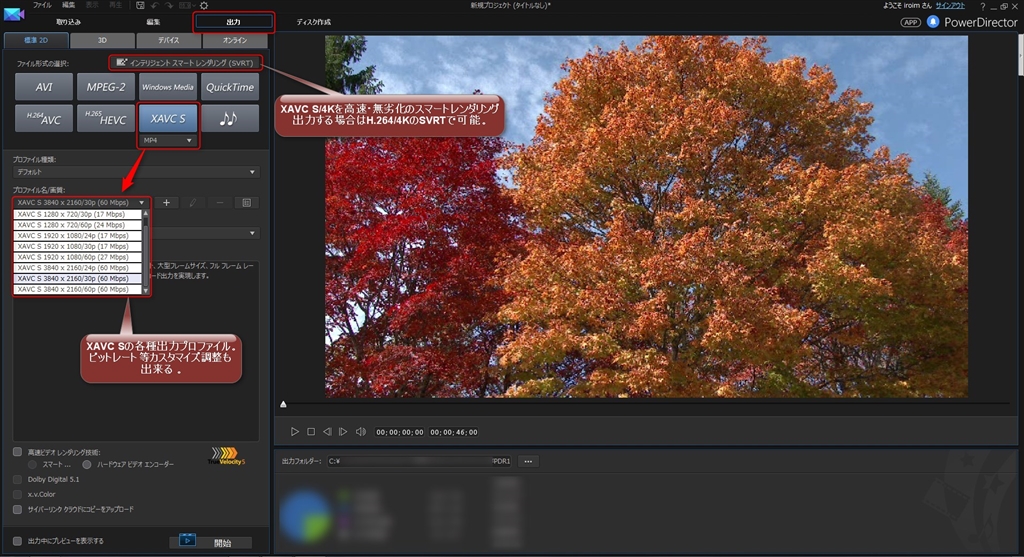The height and width of the screenshot is (557, 1024).
Task: Click the profile list scroll down arrow
Action: coord(146,291)
